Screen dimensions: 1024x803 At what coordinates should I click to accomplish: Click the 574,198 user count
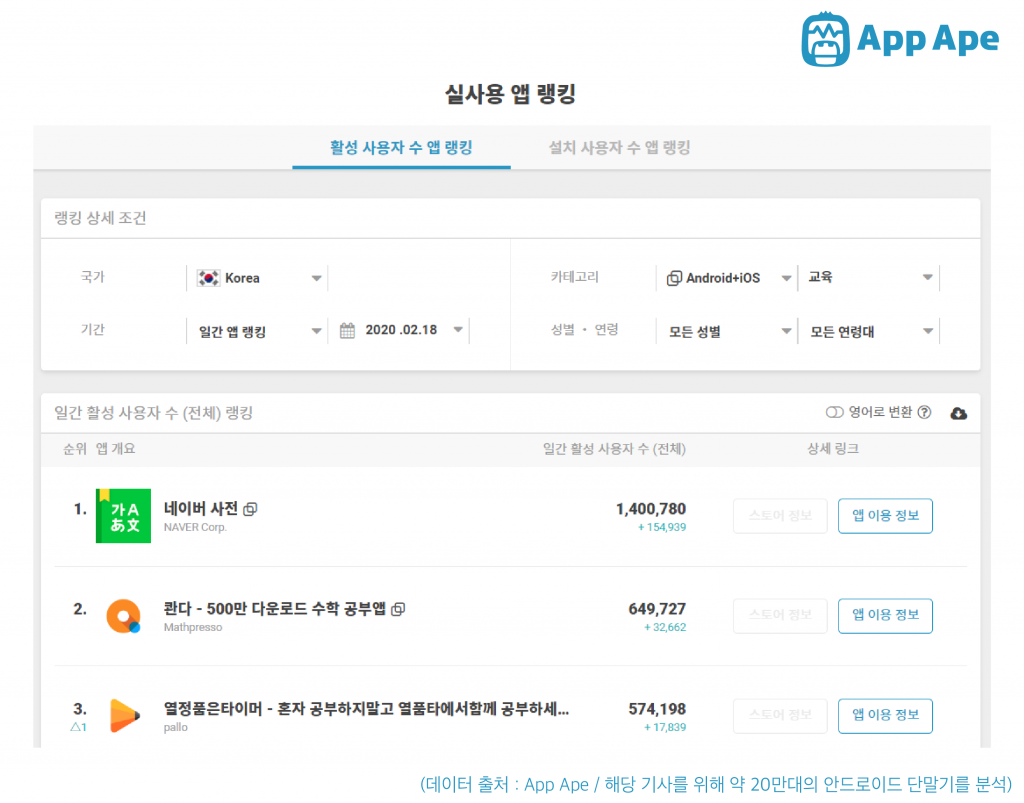657,708
